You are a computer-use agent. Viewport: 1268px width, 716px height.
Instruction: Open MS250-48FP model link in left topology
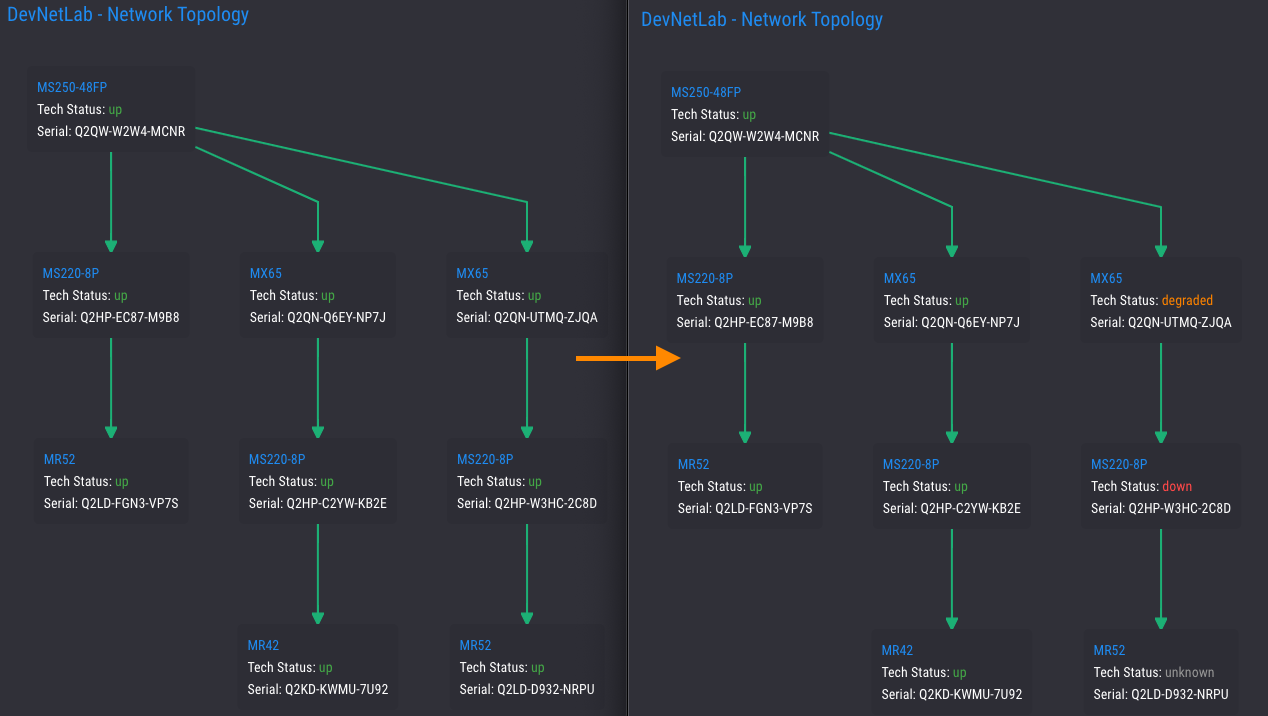[x=72, y=88]
